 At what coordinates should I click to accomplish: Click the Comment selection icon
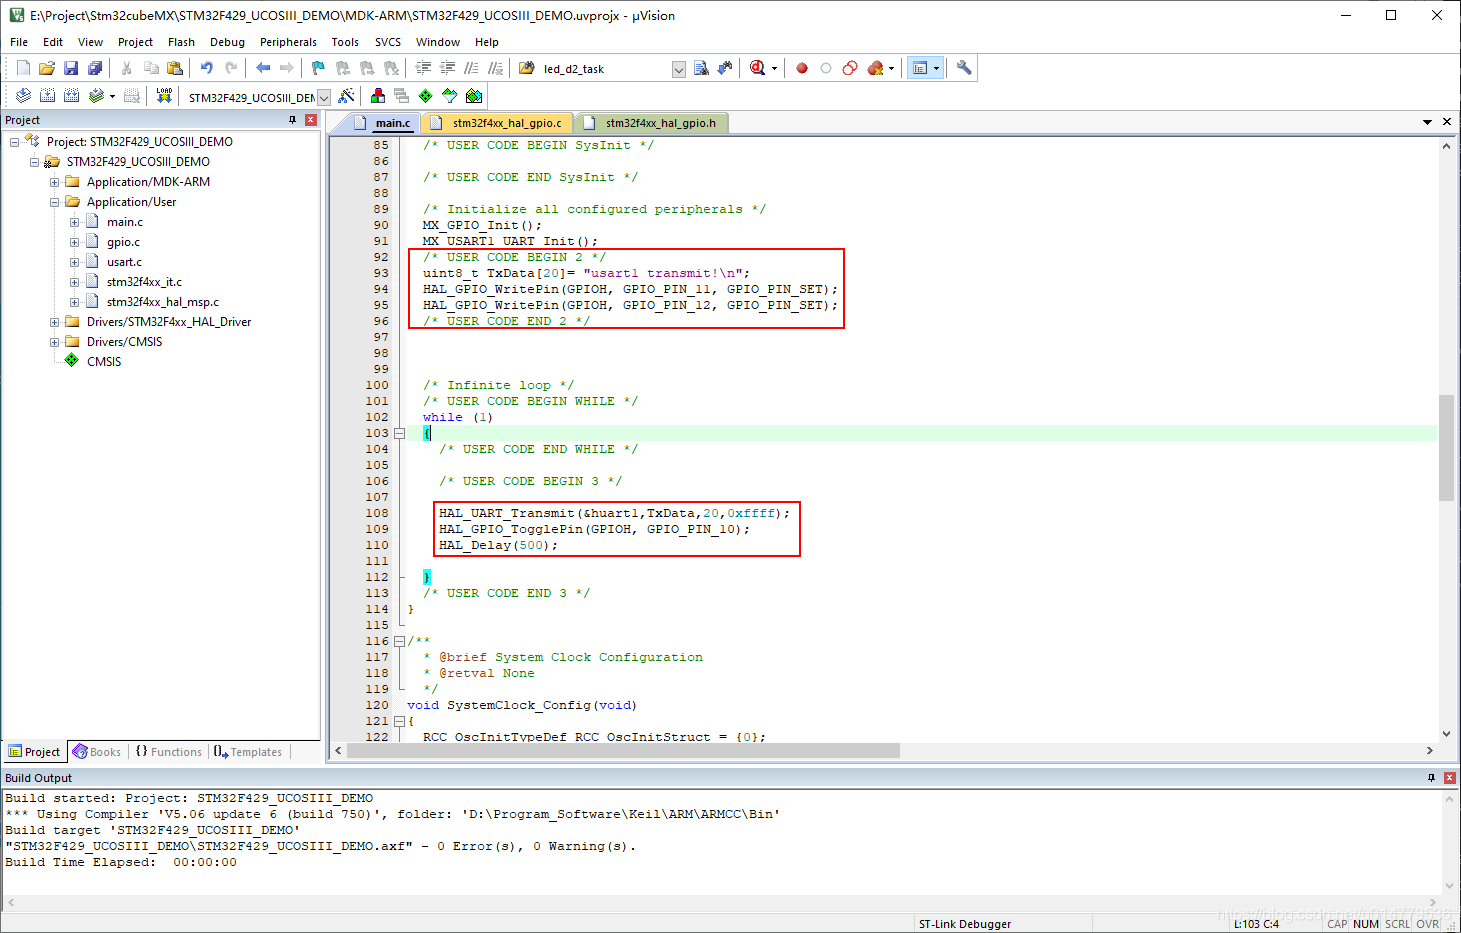coord(471,68)
